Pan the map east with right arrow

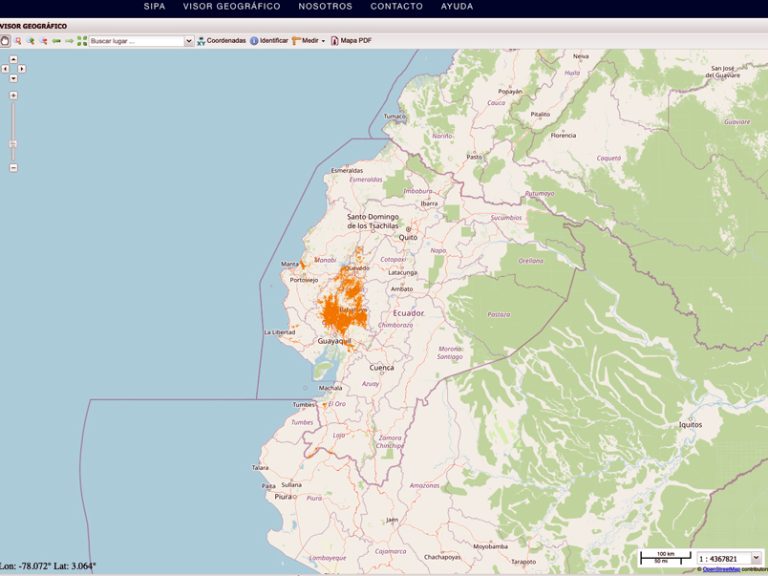(x=22, y=69)
